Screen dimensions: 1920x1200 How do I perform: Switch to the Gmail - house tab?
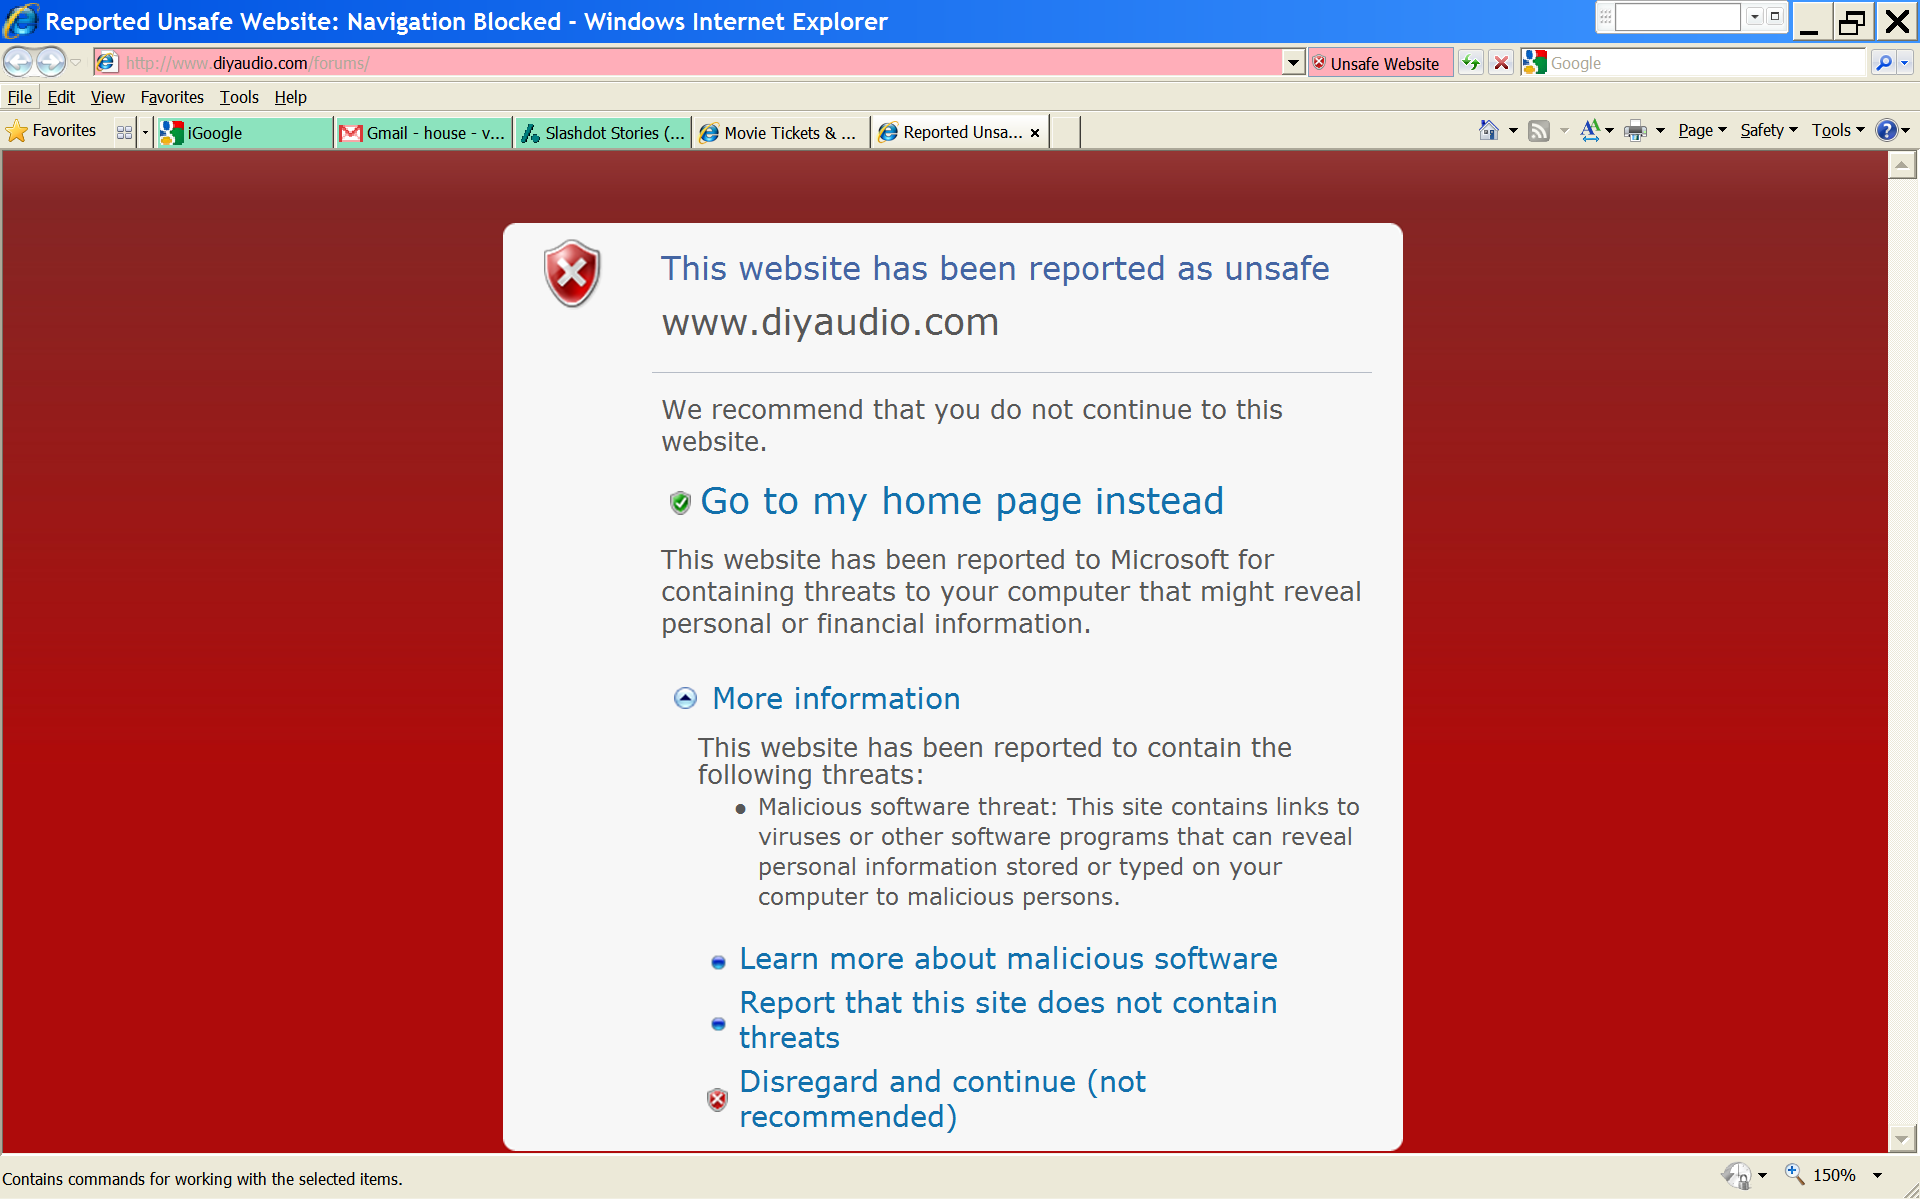point(424,132)
